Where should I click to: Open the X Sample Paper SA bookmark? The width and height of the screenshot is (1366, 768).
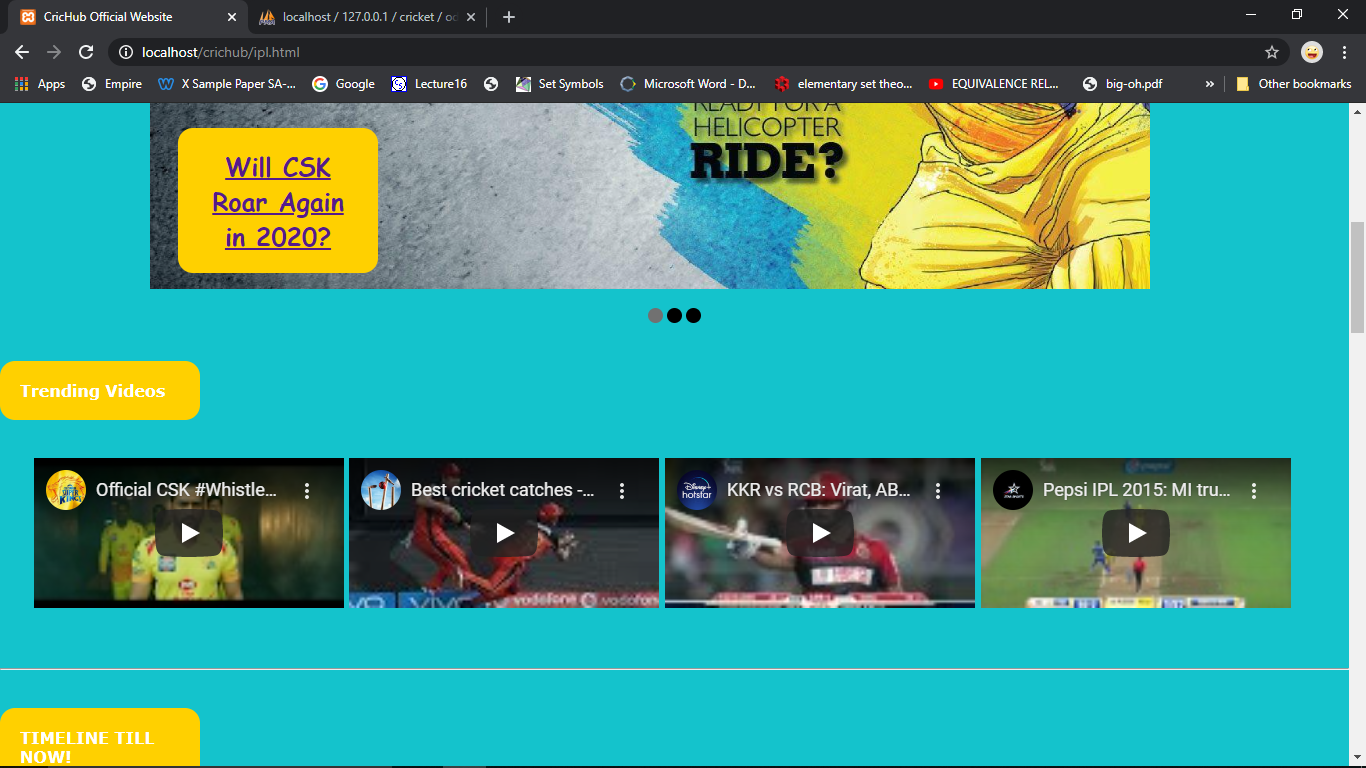click(227, 84)
